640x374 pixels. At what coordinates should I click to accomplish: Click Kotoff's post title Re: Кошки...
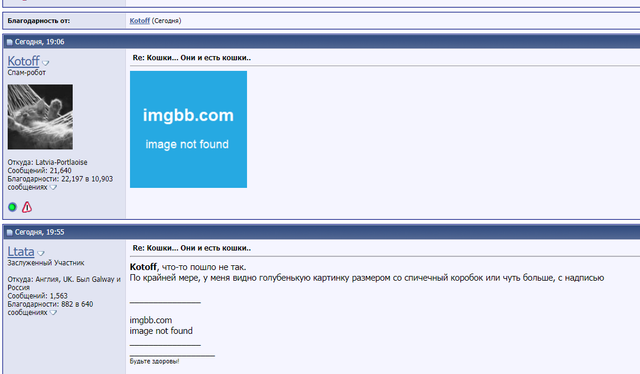coord(191,58)
